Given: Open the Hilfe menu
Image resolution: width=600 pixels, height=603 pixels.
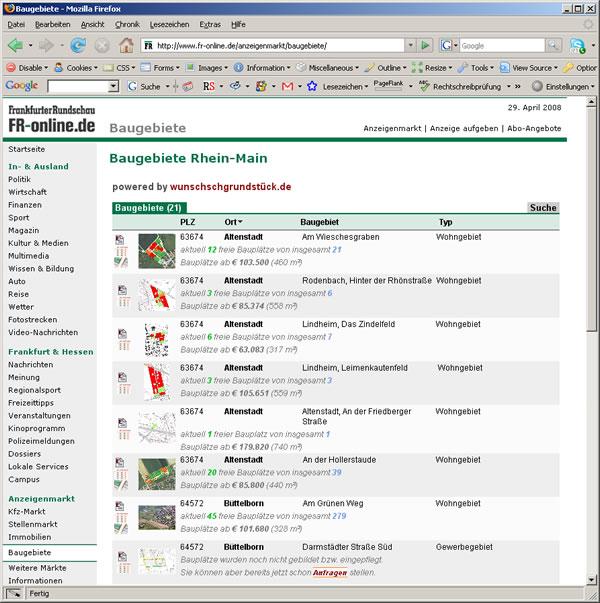Looking at the screenshot, I should click(238, 25).
